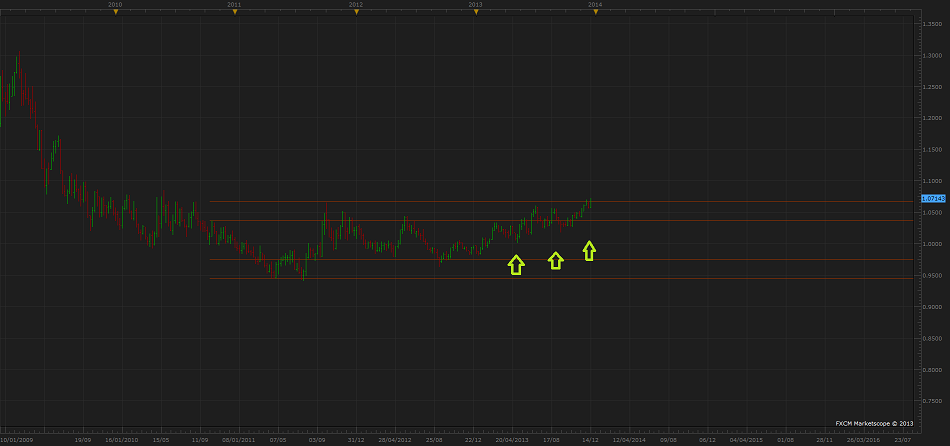
Task: Click the 2014 year marker triangle
Action: coord(595,12)
